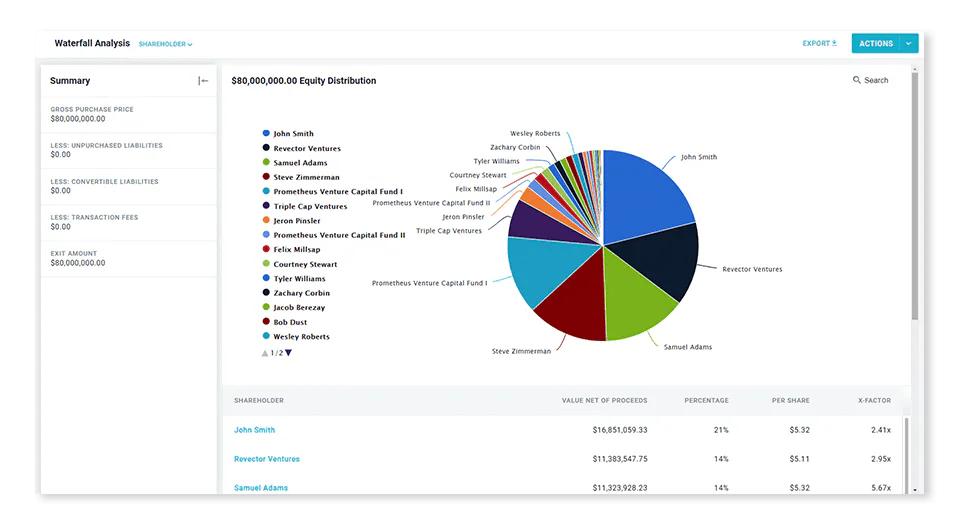Image resolution: width=960 pixels, height=525 pixels.
Task: Toggle Felix Millsap legend entry
Action: [291, 250]
